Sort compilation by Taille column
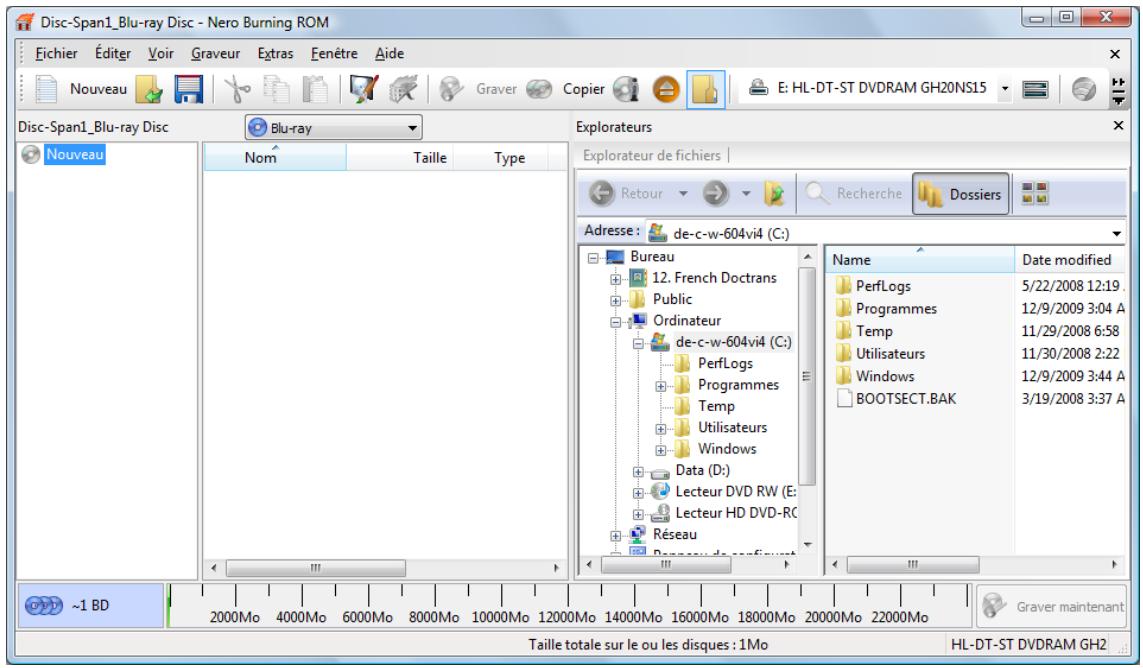 pos(399,158)
